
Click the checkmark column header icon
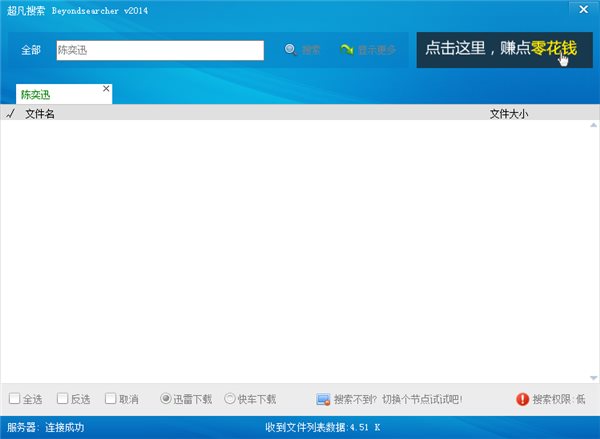click(11, 113)
